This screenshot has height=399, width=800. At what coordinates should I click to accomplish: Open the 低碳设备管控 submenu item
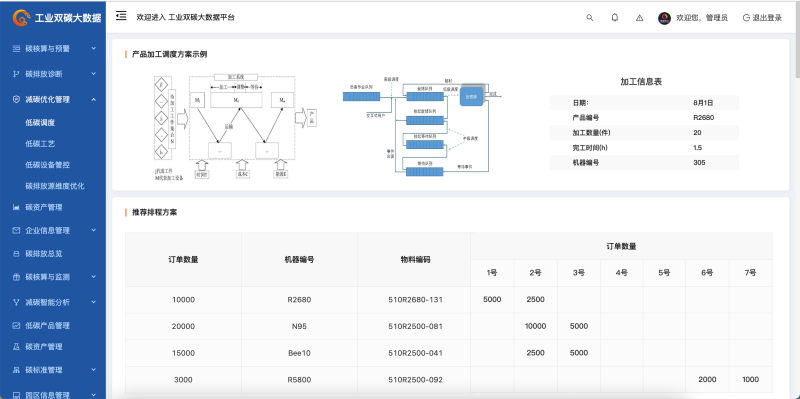pos(47,165)
